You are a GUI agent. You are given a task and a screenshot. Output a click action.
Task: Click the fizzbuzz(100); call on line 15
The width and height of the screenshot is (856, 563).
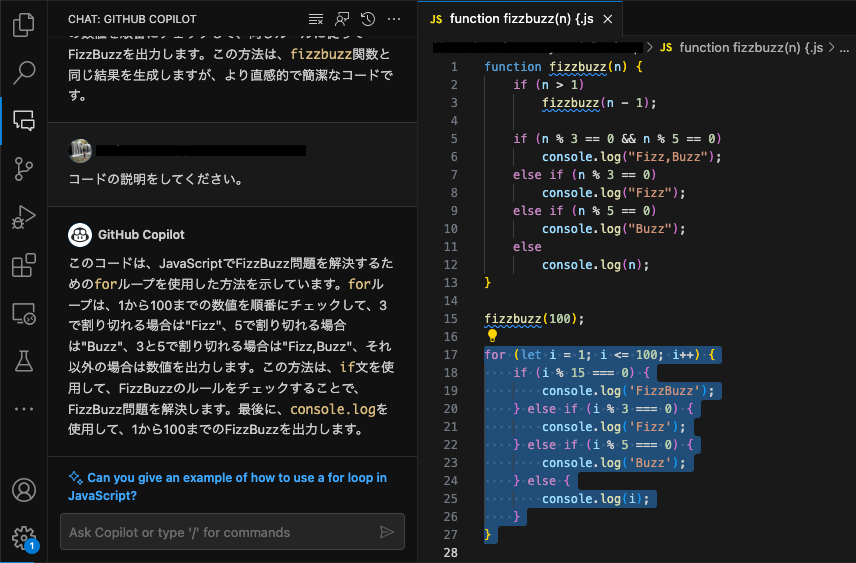(x=534, y=319)
